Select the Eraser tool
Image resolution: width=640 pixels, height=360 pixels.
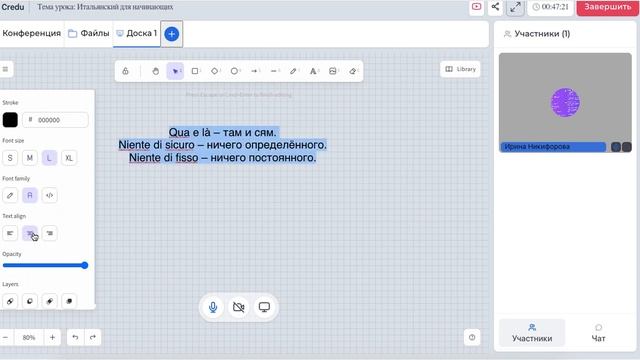pos(353,71)
